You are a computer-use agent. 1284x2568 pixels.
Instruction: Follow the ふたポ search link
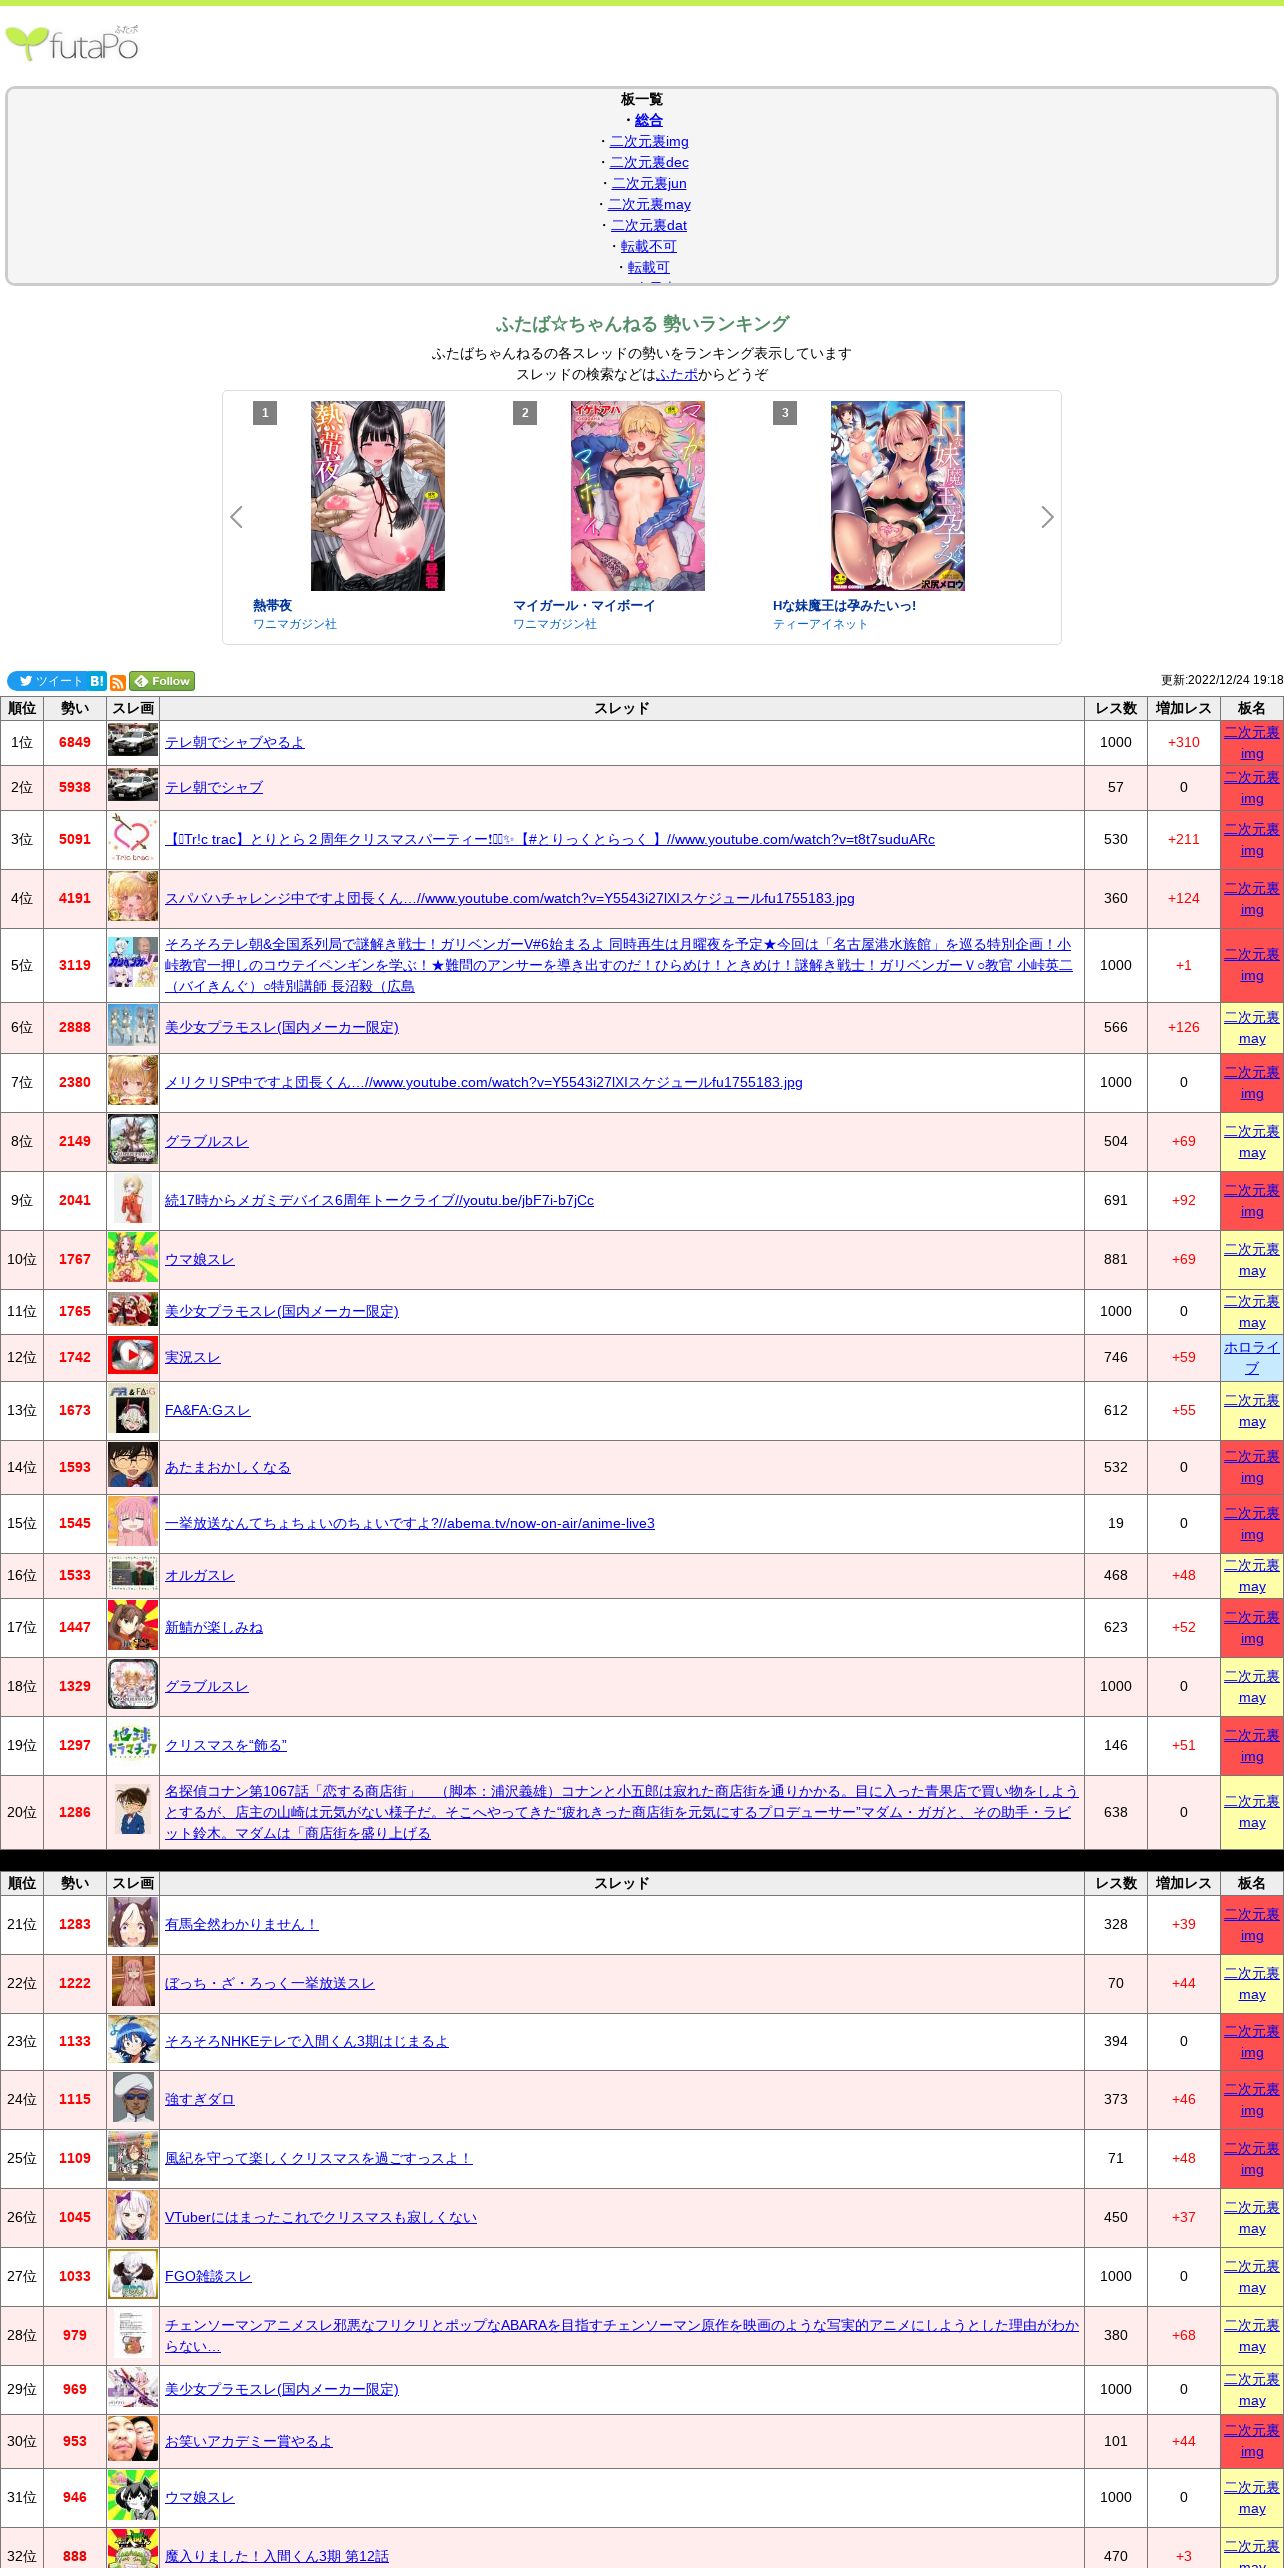point(677,374)
